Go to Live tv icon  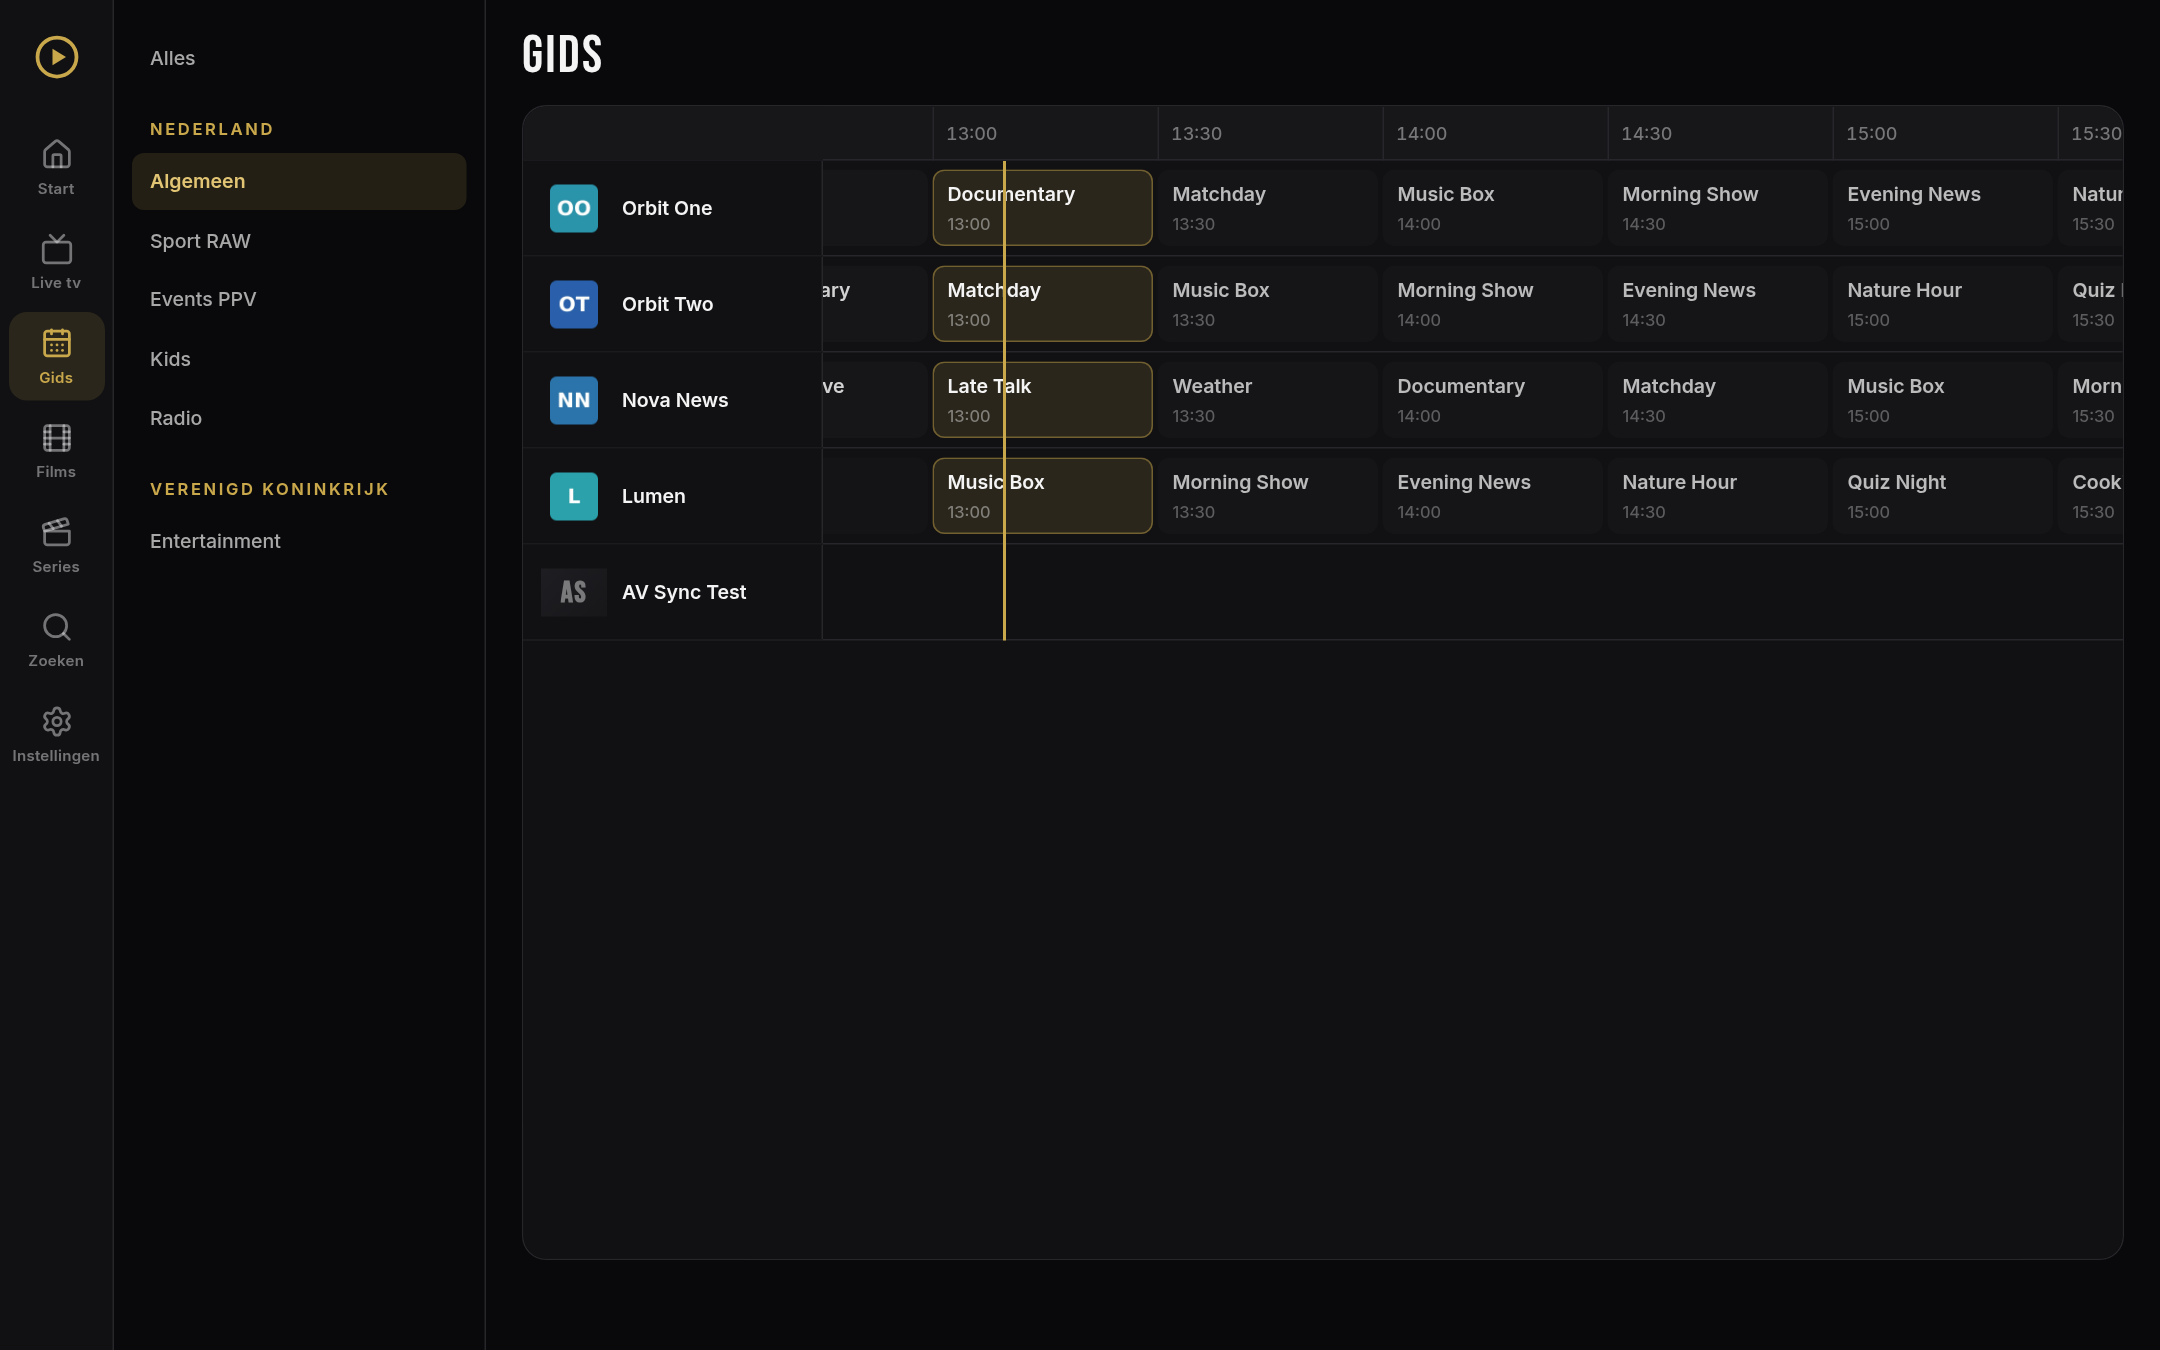click(57, 249)
